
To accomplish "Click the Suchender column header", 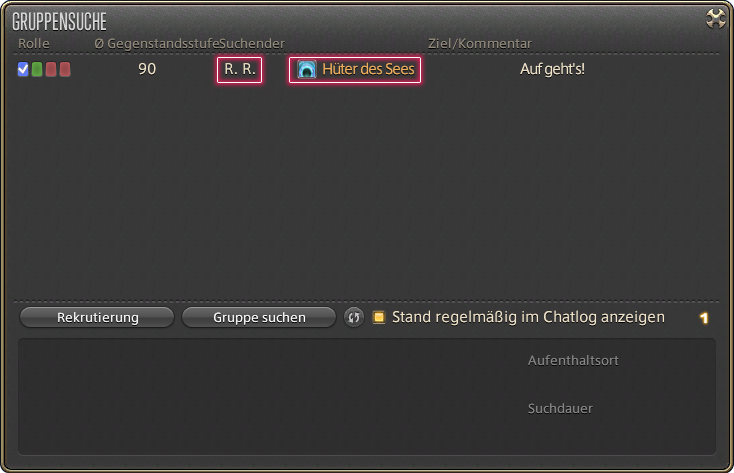I will click(252, 44).
